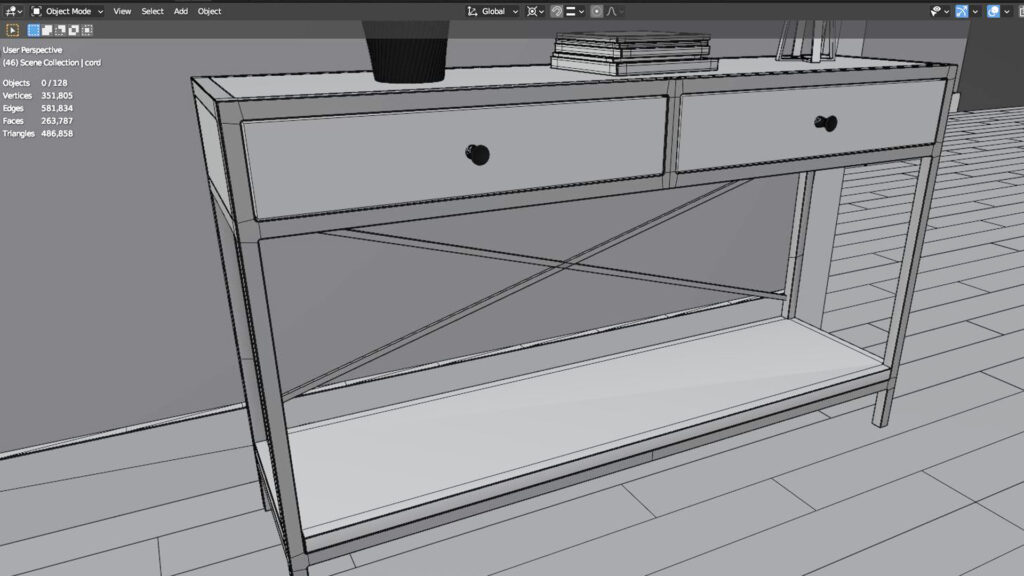The image size is (1024, 576).
Task: Open the editor type selector icon
Action: point(11,11)
